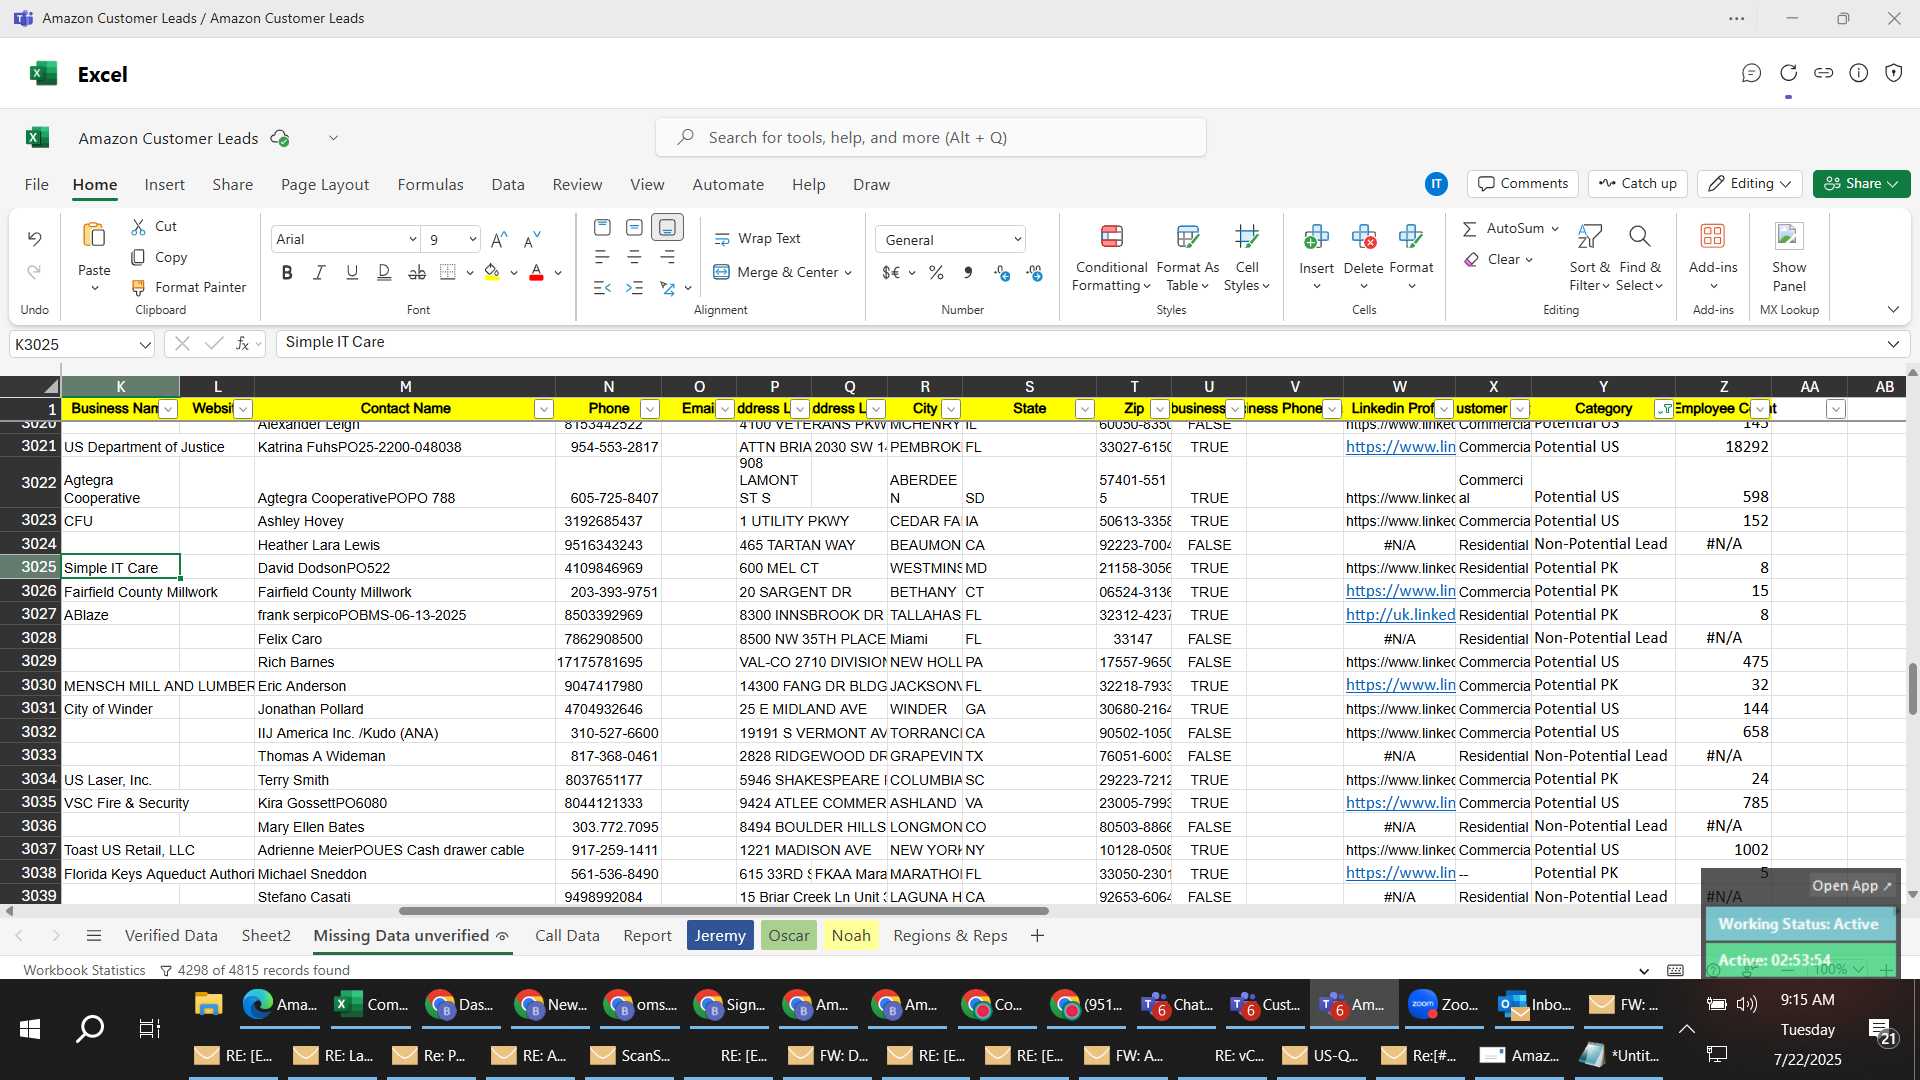This screenshot has height=1080, width=1920.
Task: Click the Catch up button
Action: pyautogui.click(x=1637, y=183)
